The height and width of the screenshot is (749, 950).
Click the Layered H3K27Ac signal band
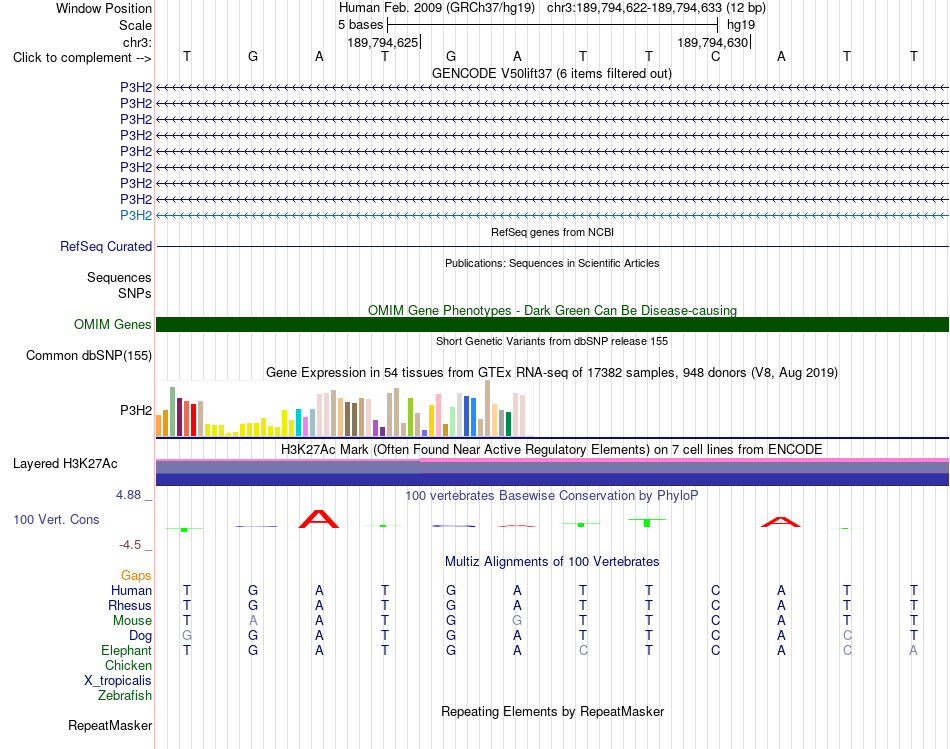pyautogui.click(x=552, y=472)
